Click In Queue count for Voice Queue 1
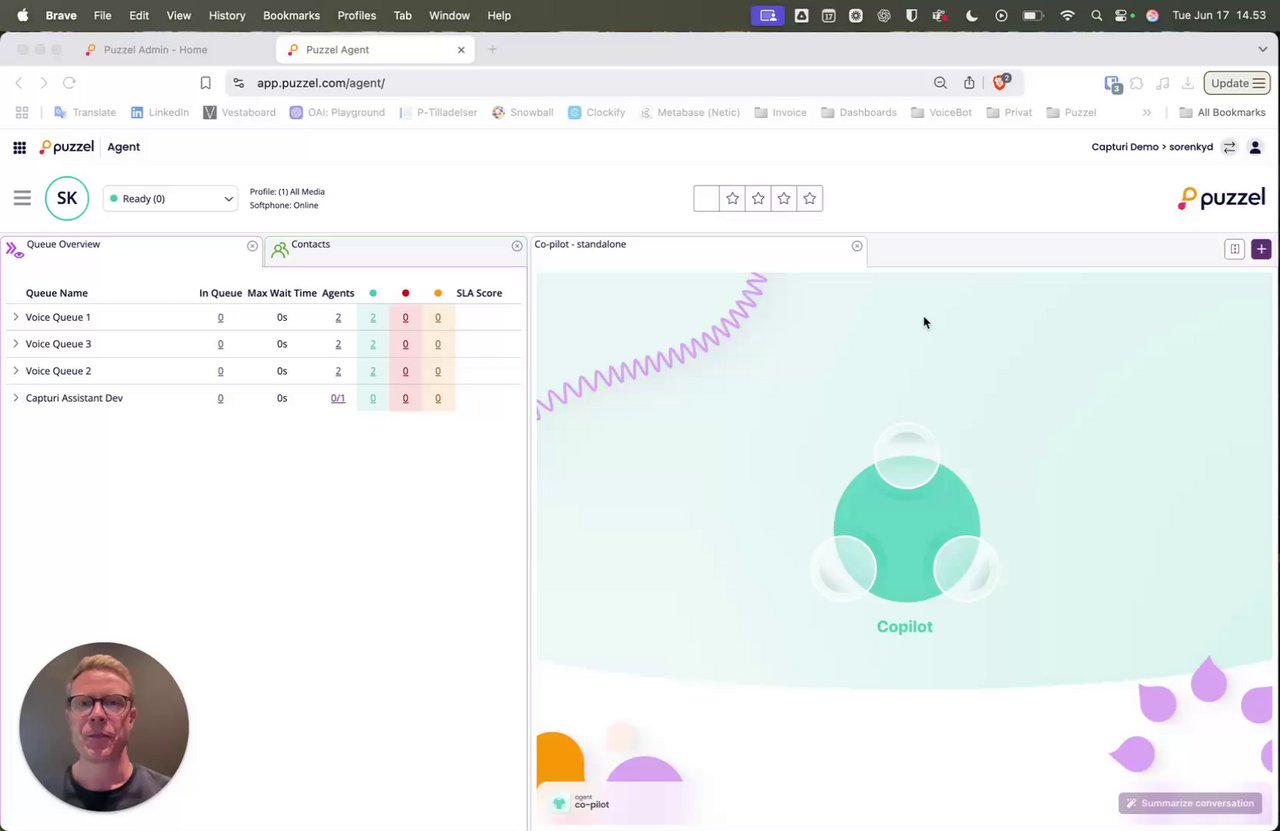Viewport: 1280px width, 831px height. pos(220,317)
